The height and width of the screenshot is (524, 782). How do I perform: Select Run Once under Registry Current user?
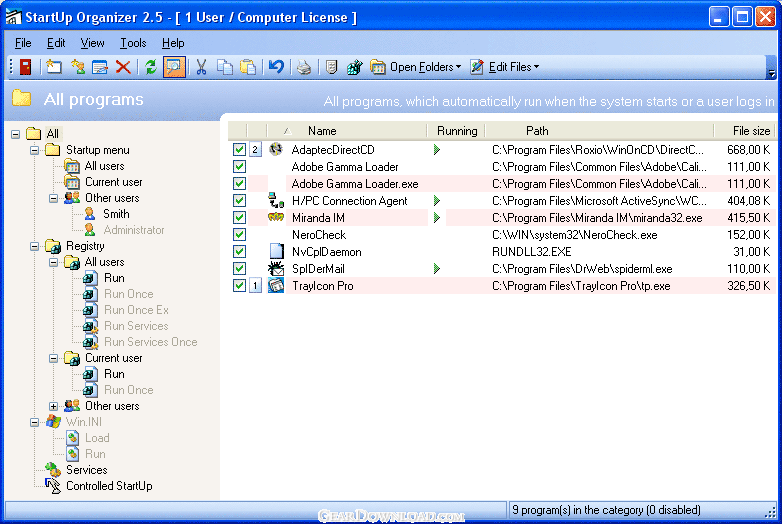coord(129,390)
